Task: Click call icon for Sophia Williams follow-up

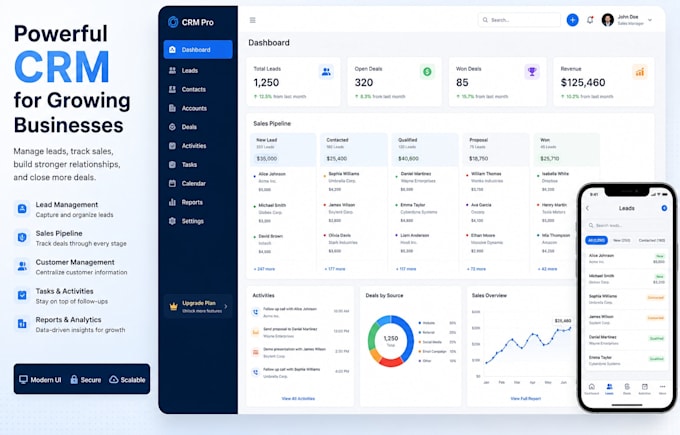Action: click(255, 372)
